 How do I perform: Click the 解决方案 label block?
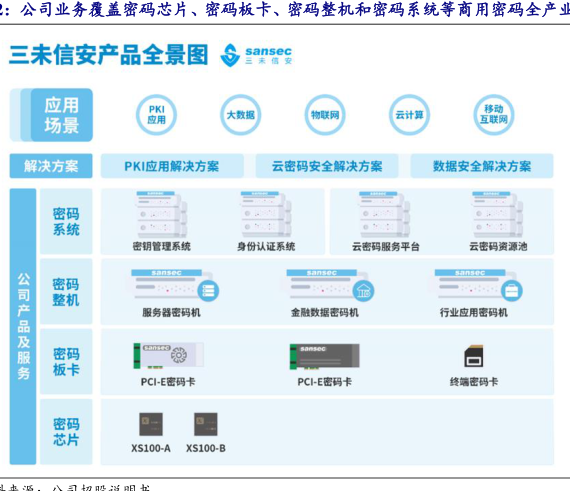click(x=51, y=166)
